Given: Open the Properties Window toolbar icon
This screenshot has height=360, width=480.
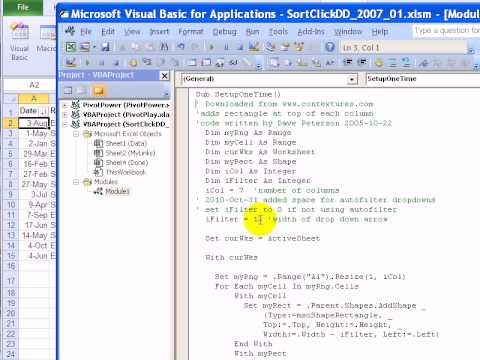Looking at the screenshot, I should pos(285,47).
